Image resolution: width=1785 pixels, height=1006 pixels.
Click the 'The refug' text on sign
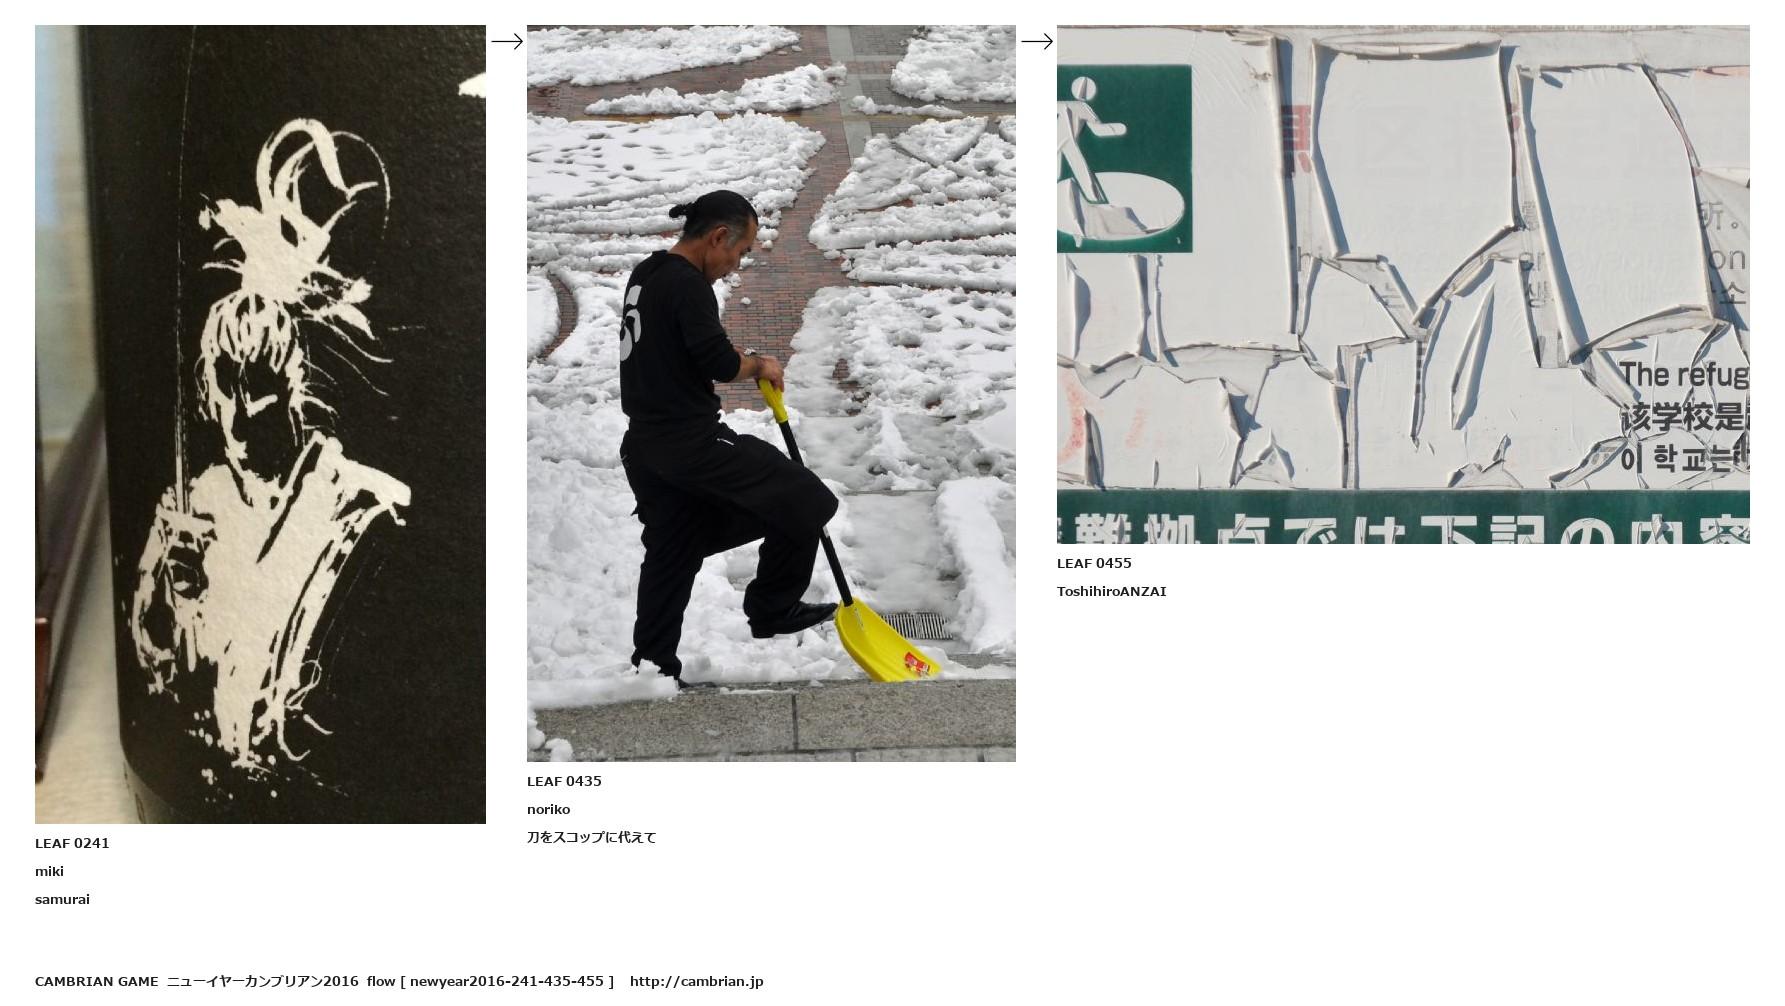coord(1683,375)
